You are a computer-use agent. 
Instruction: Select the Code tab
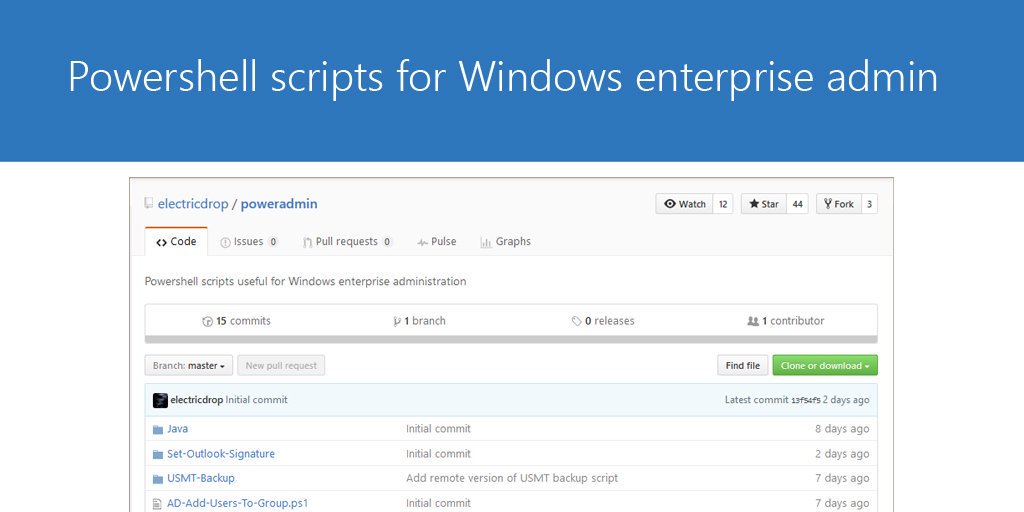tap(176, 242)
